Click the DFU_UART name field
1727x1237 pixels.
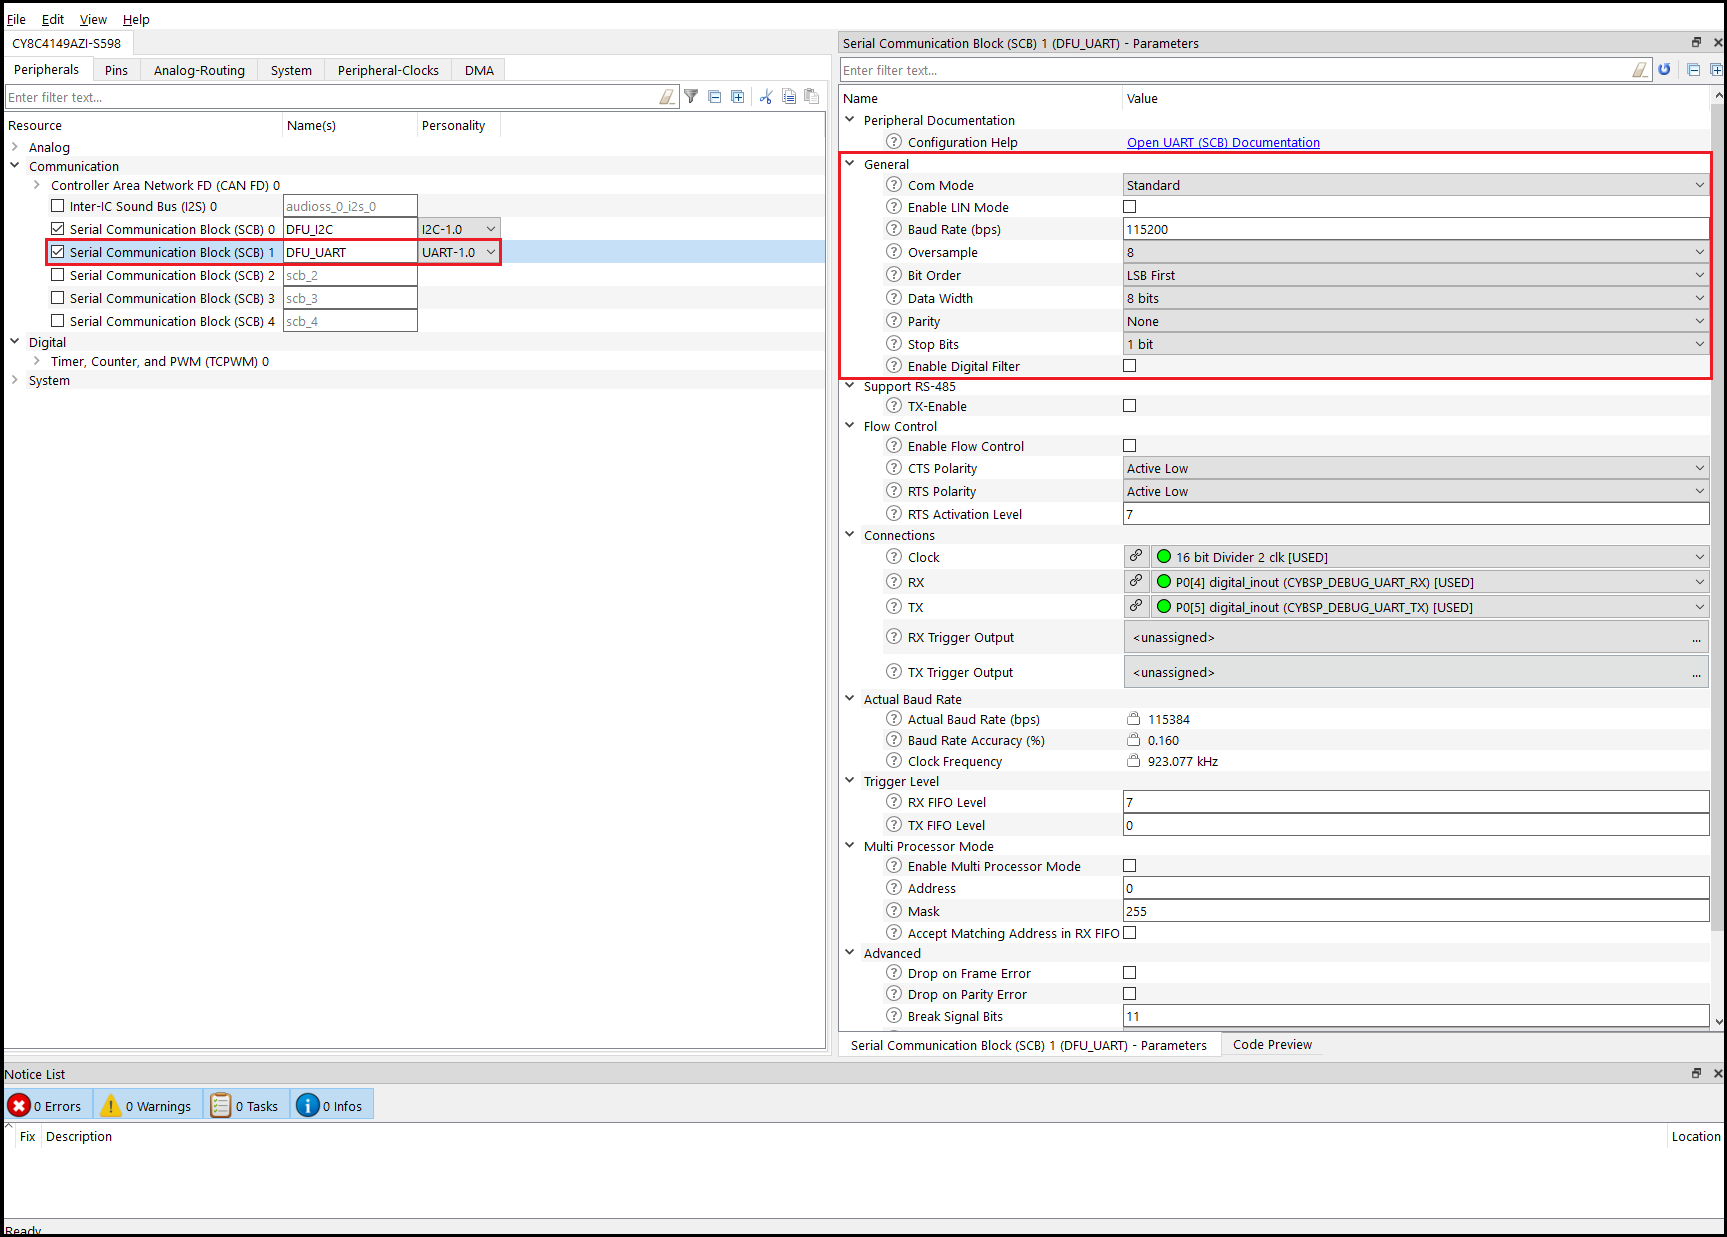(x=350, y=252)
